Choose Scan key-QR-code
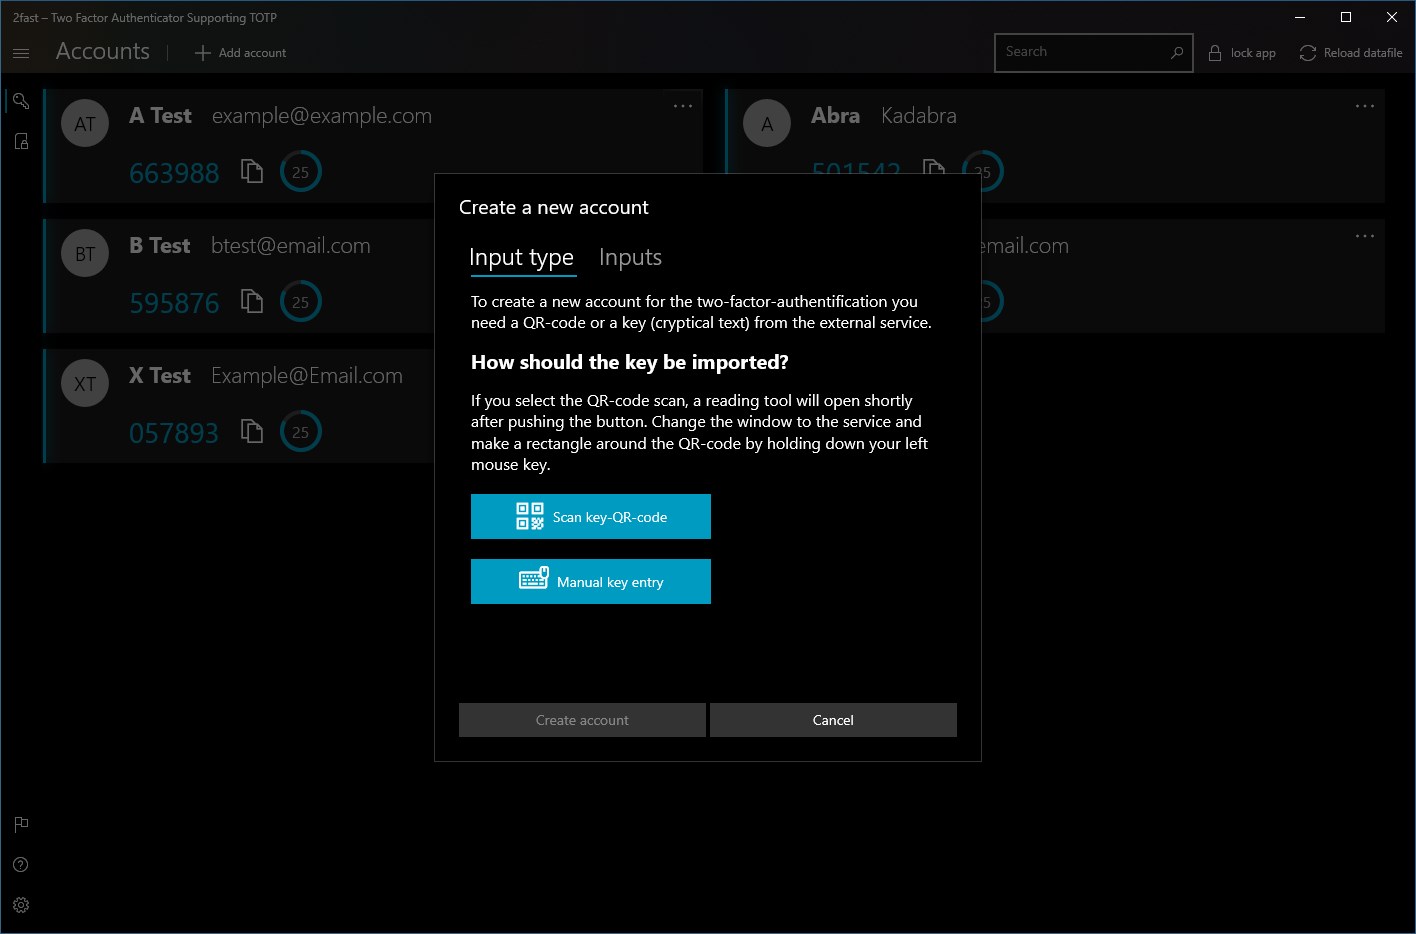The width and height of the screenshot is (1416, 934). 591,517
